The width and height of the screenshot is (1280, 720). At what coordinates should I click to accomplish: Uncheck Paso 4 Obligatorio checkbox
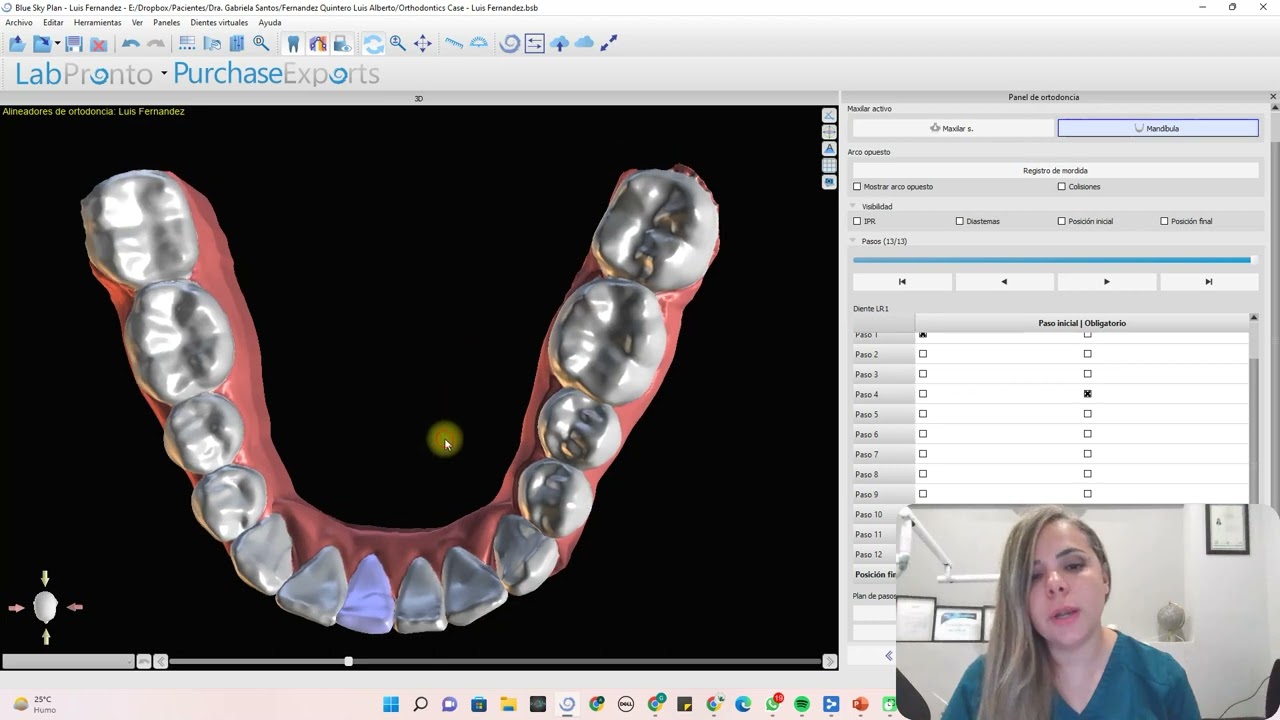point(1088,394)
